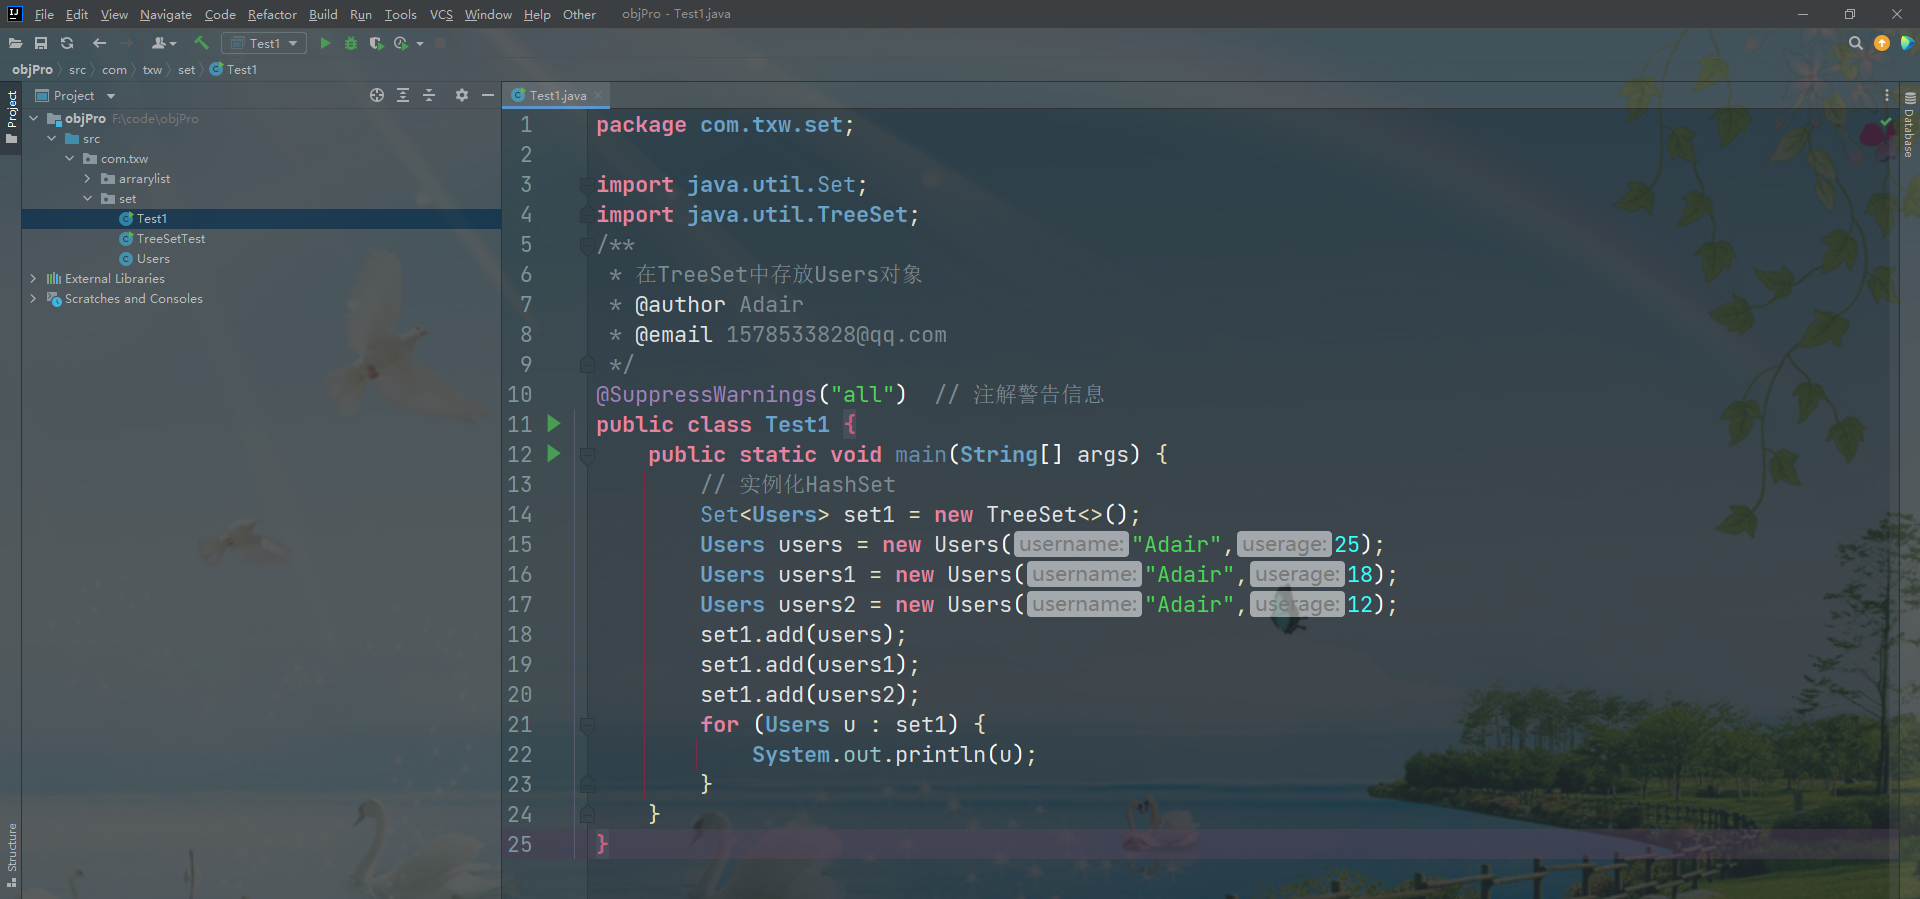Image resolution: width=1920 pixels, height=899 pixels.
Task: Close the Test1.java editor tab
Action: pos(598,95)
